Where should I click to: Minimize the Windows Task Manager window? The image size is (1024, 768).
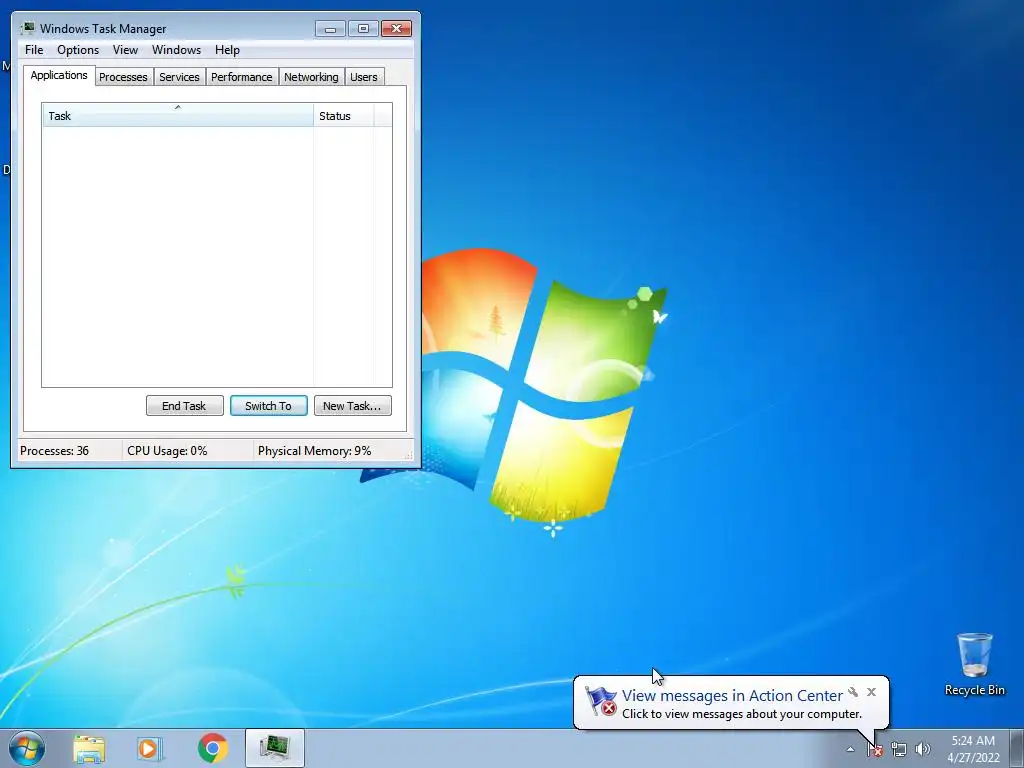coord(330,29)
